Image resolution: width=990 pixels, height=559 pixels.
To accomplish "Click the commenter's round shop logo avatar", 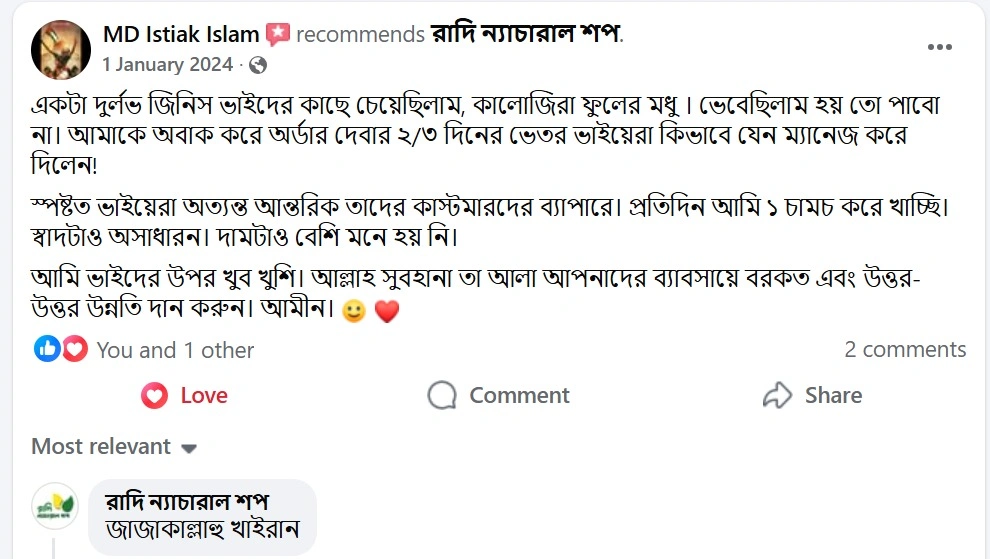I will click(x=56, y=507).
